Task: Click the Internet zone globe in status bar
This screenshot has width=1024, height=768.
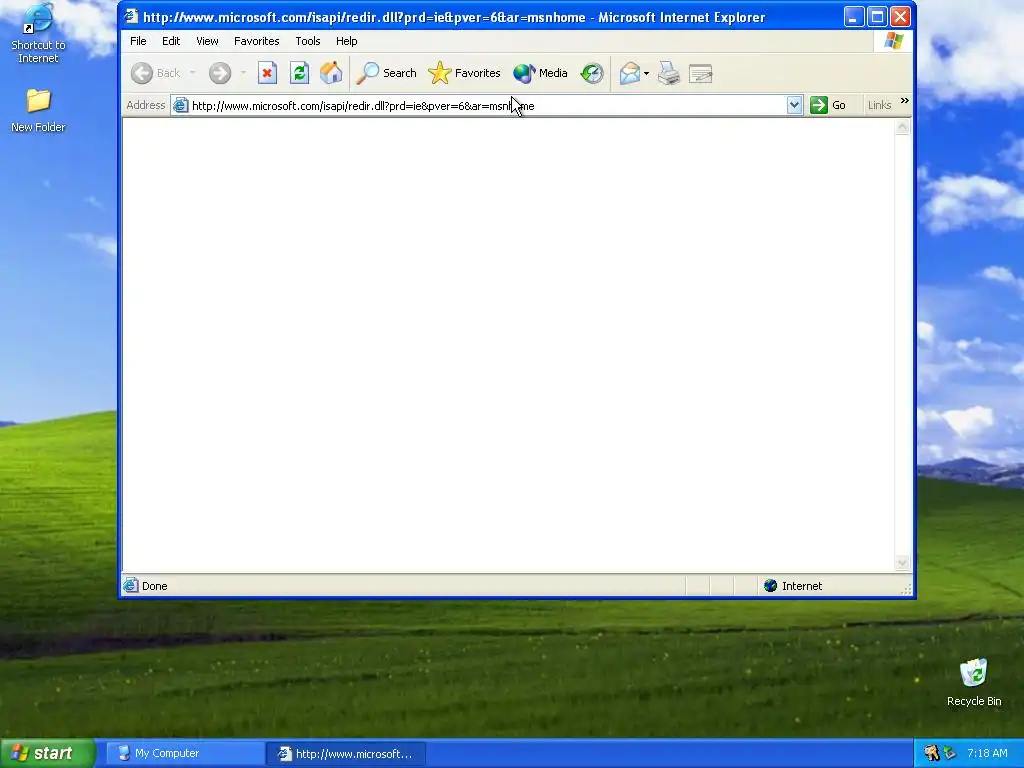Action: click(x=771, y=586)
